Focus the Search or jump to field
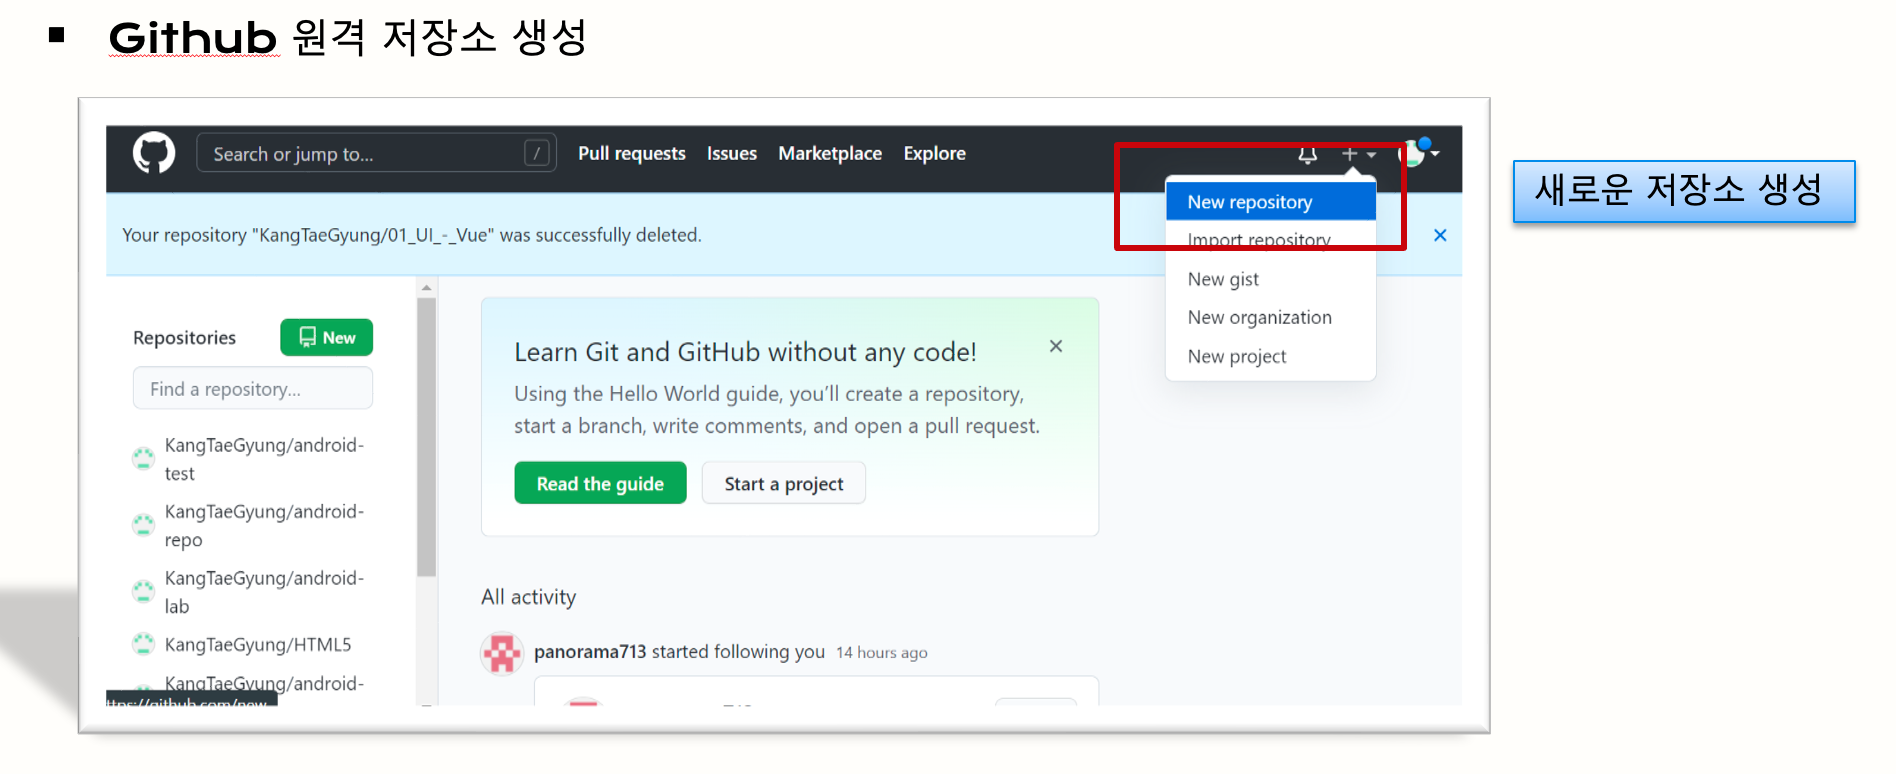 376,153
